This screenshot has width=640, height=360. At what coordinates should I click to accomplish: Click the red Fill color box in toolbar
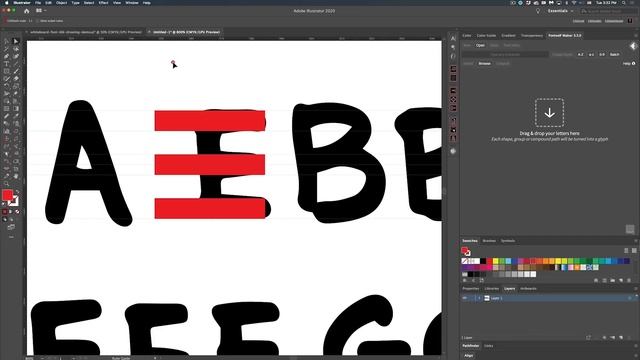tap(7, 196)
